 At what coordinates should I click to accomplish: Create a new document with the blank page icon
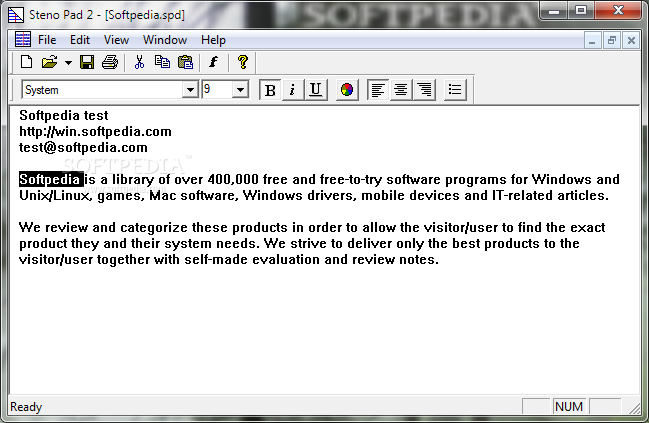[26, 62]
